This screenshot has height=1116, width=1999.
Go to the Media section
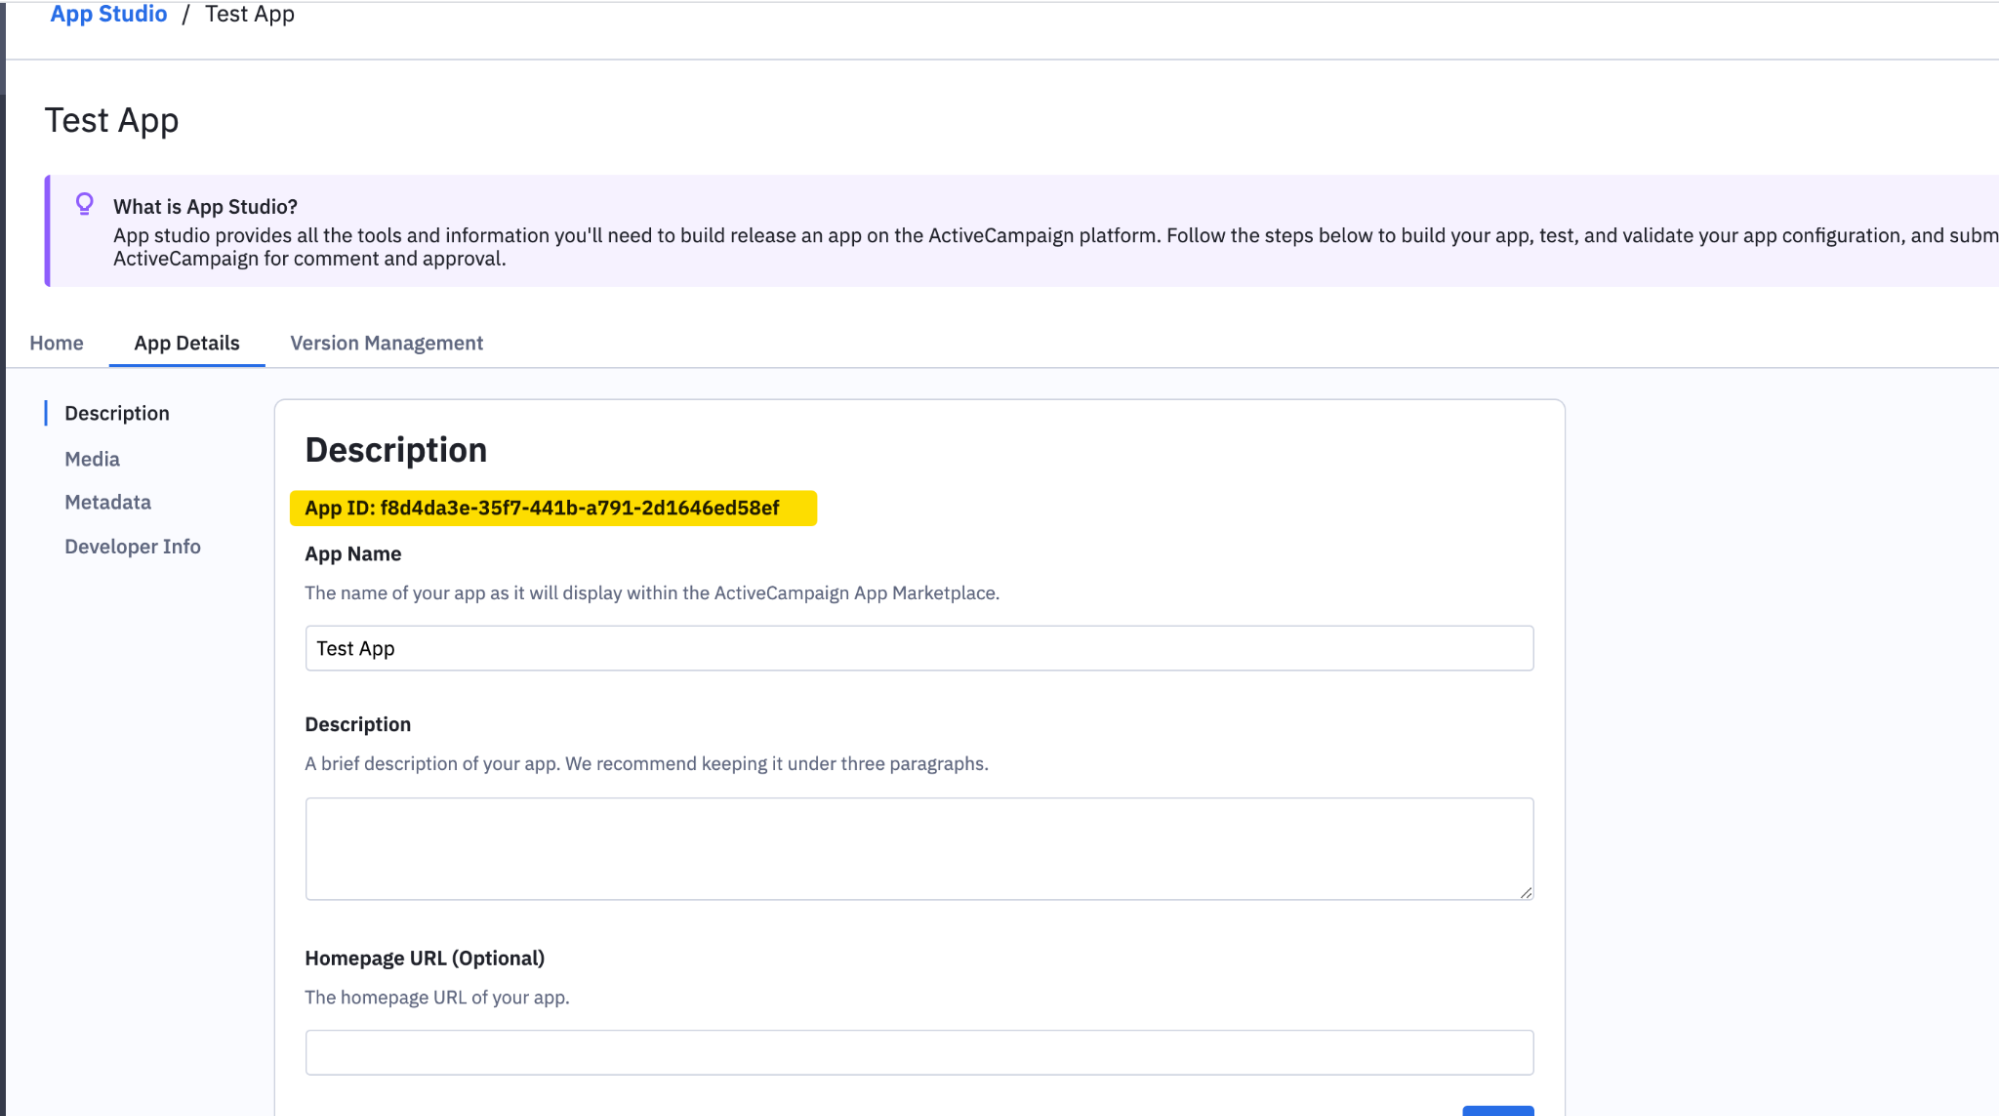pyautogui.click(x=92, y=459)
